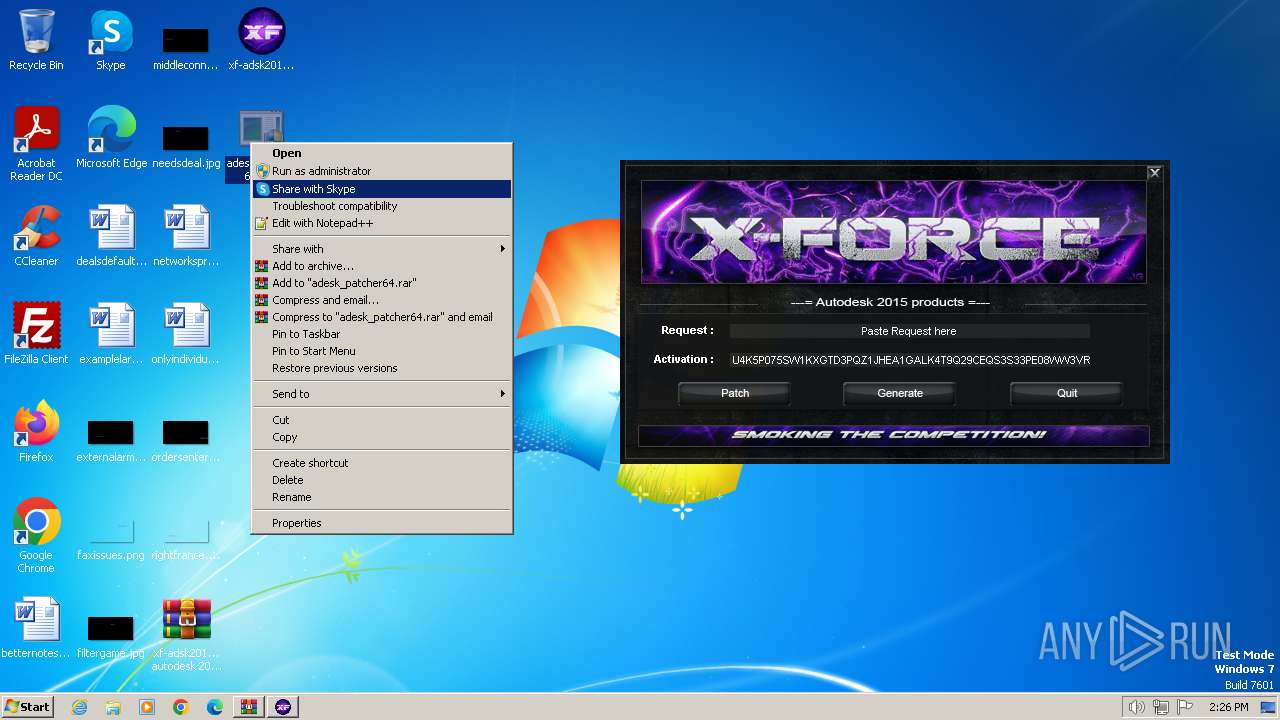Click the Request paste field

point(909,331)
